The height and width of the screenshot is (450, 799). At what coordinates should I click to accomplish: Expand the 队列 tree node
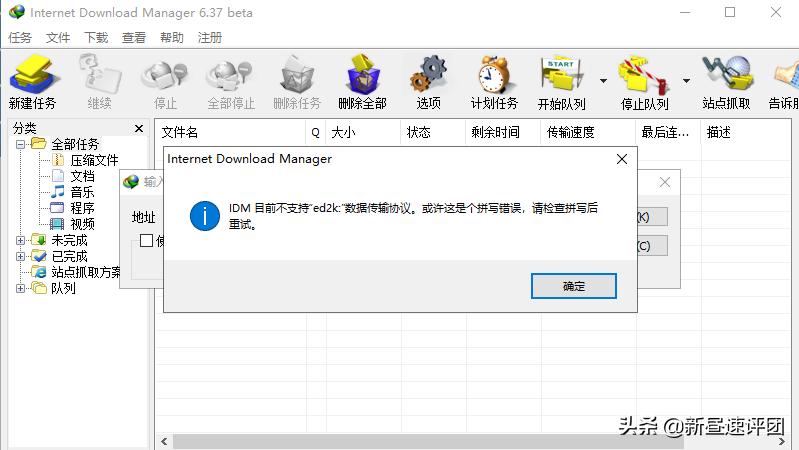coord(20,288)
